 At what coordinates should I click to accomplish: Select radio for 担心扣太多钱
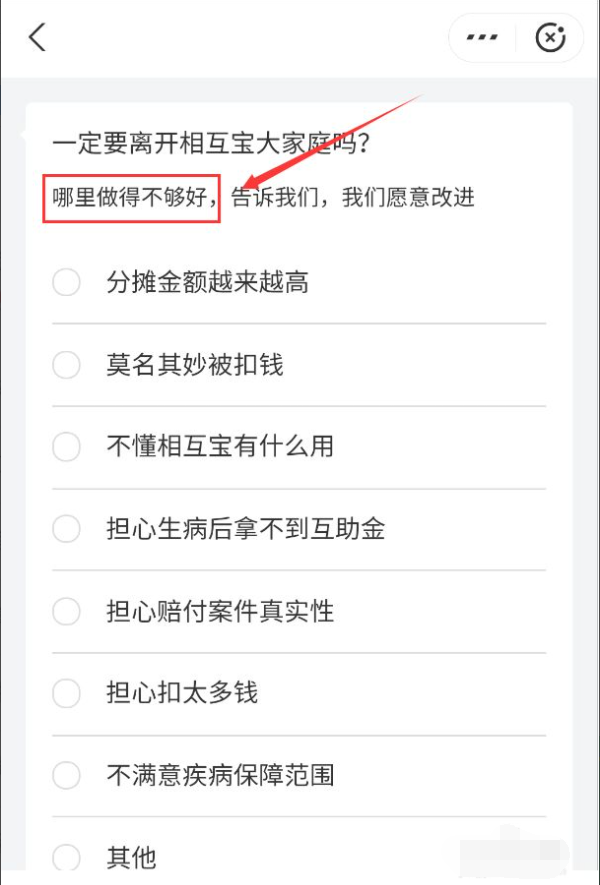point(66,692)
